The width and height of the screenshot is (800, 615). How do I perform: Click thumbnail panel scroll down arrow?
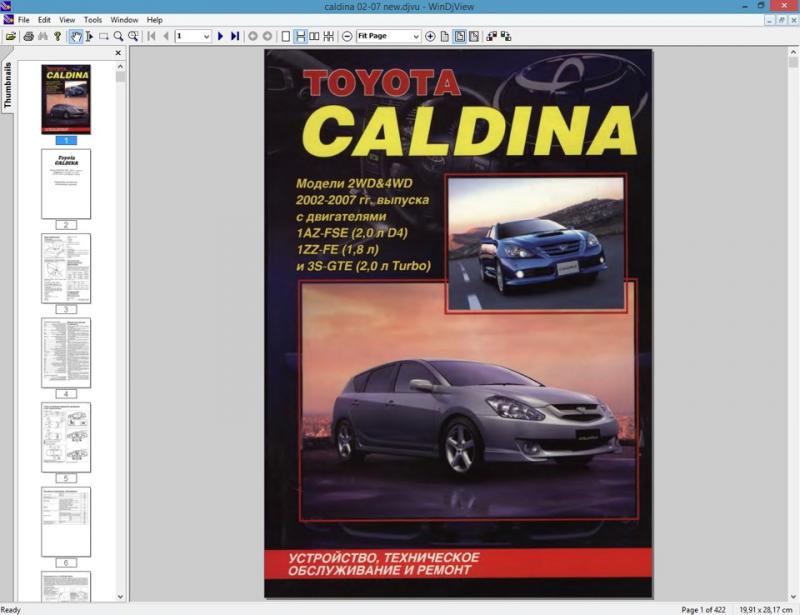point(120,596)
